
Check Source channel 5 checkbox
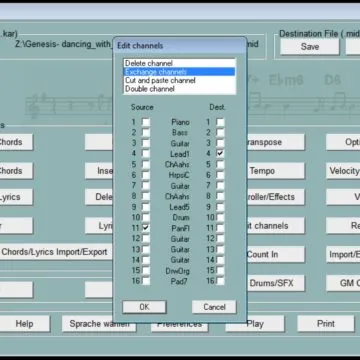pos(146,164)
